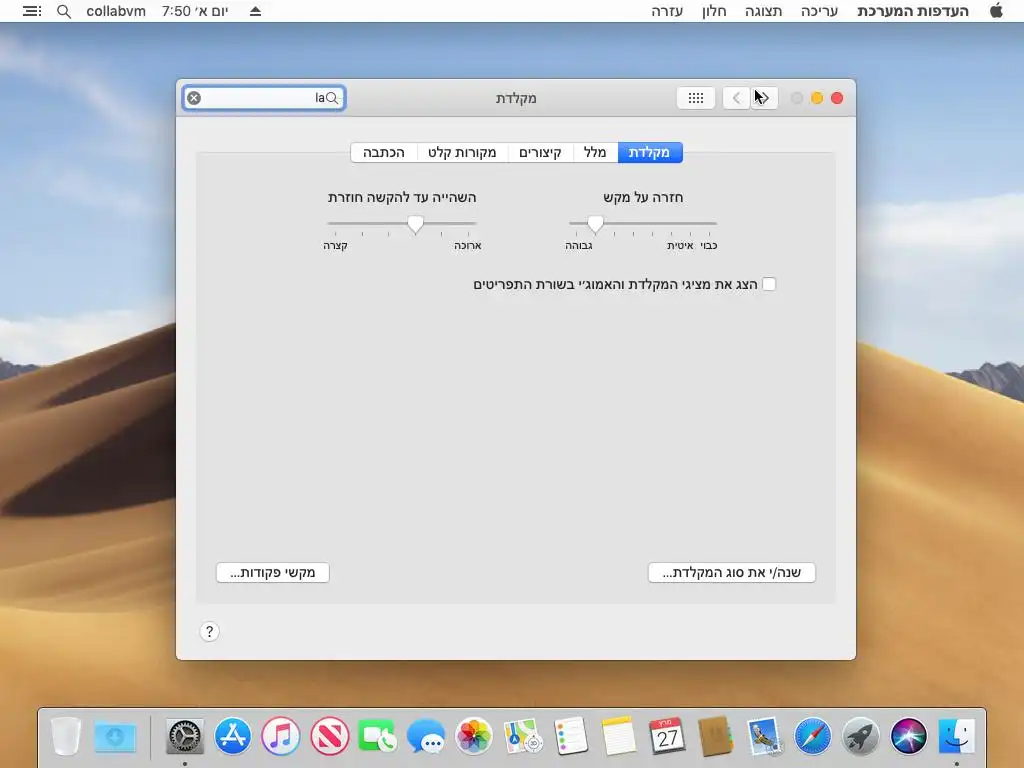Click the שנה/י את סוג המקלדת button
The width and height of the screenshot is (1024, 768).
[731, 573]
